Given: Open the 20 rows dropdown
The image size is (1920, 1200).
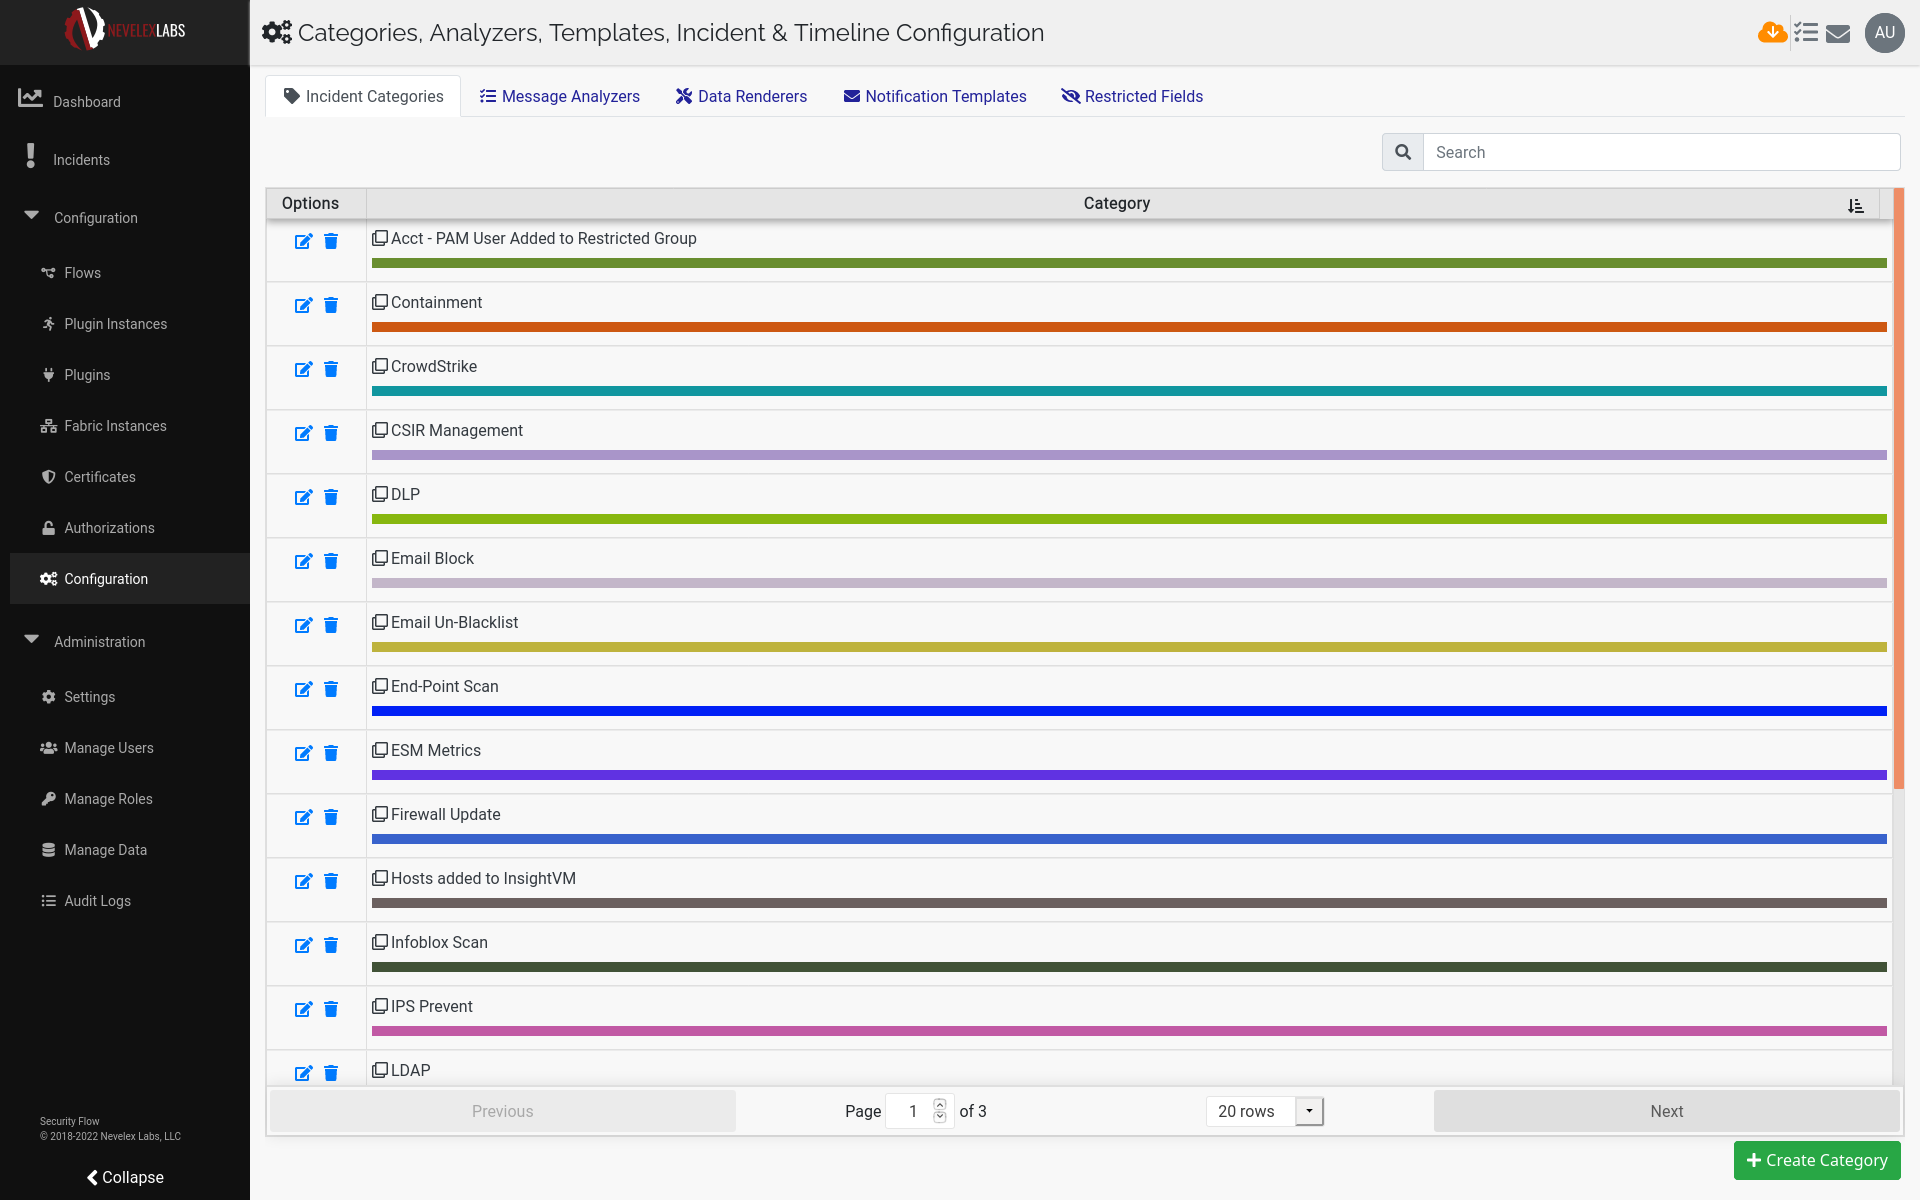Looking at the screenshot, I should click(x=1309, y=1111).
